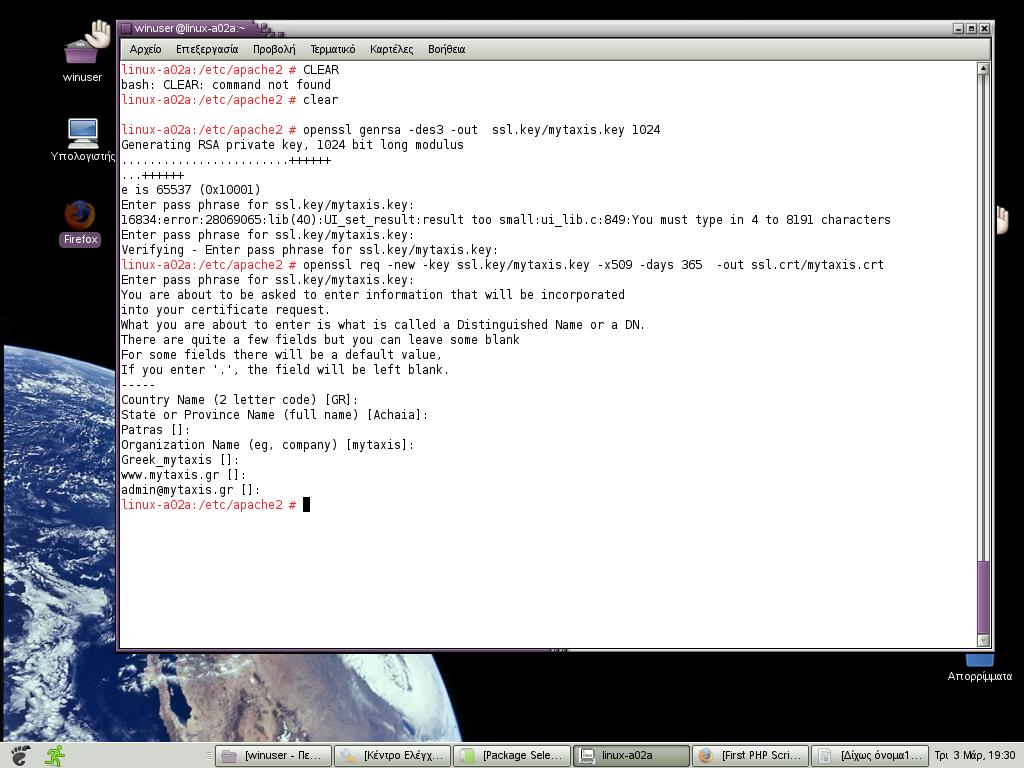Image resolution: width=1024 pixels, height=768 pixels.
Task: Click the line mentioning Distinguished Name or a DN
Action: pos(383,325)
